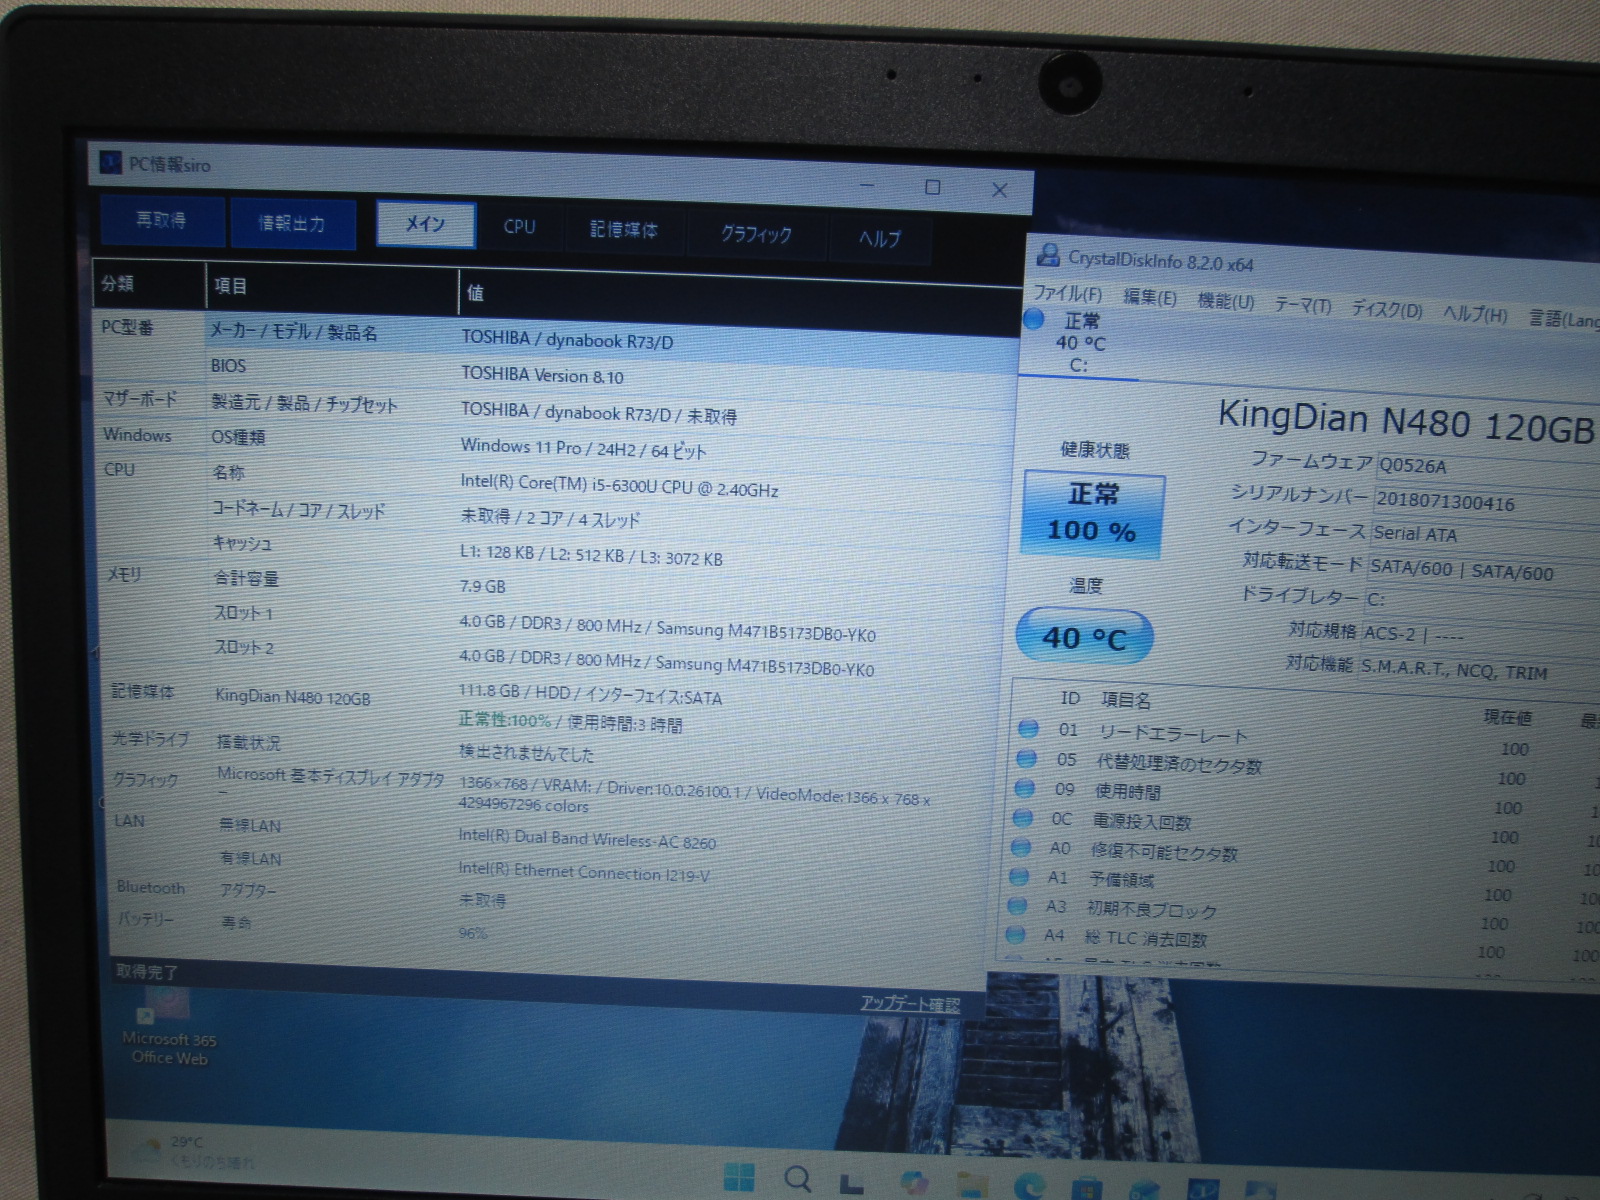Click the interface field Serial ATA
Image resolution: width=1600 pixels, height=1200 pixels.
1484,536
